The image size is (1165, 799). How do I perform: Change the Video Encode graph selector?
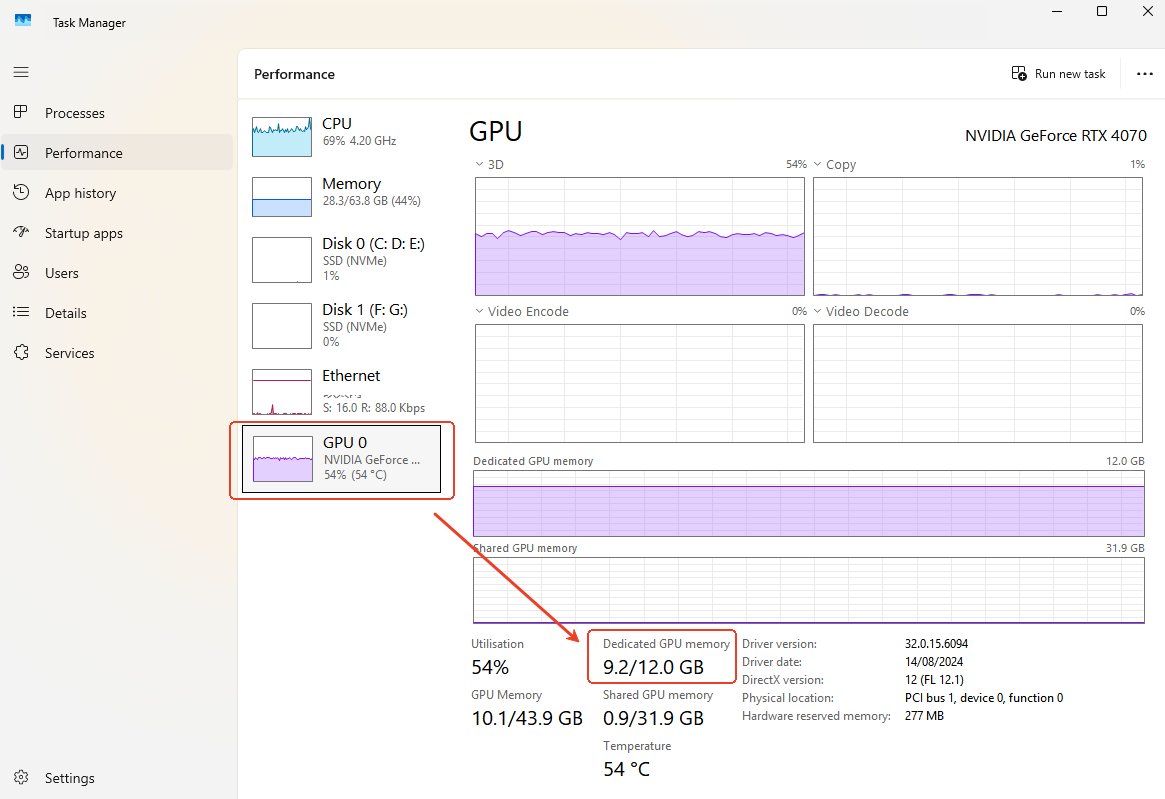[x=480, y=311]
